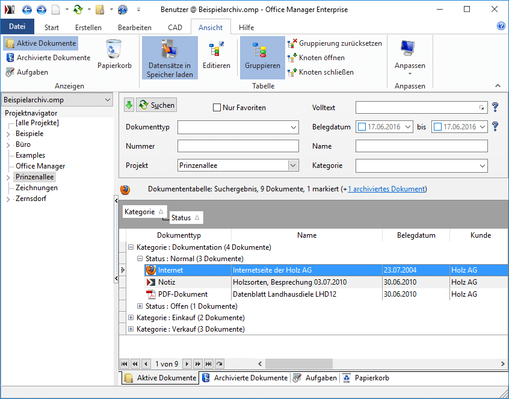The image size is (509, 399).
Task: Go to first record navigation button
Action: (x=124, y=364)
